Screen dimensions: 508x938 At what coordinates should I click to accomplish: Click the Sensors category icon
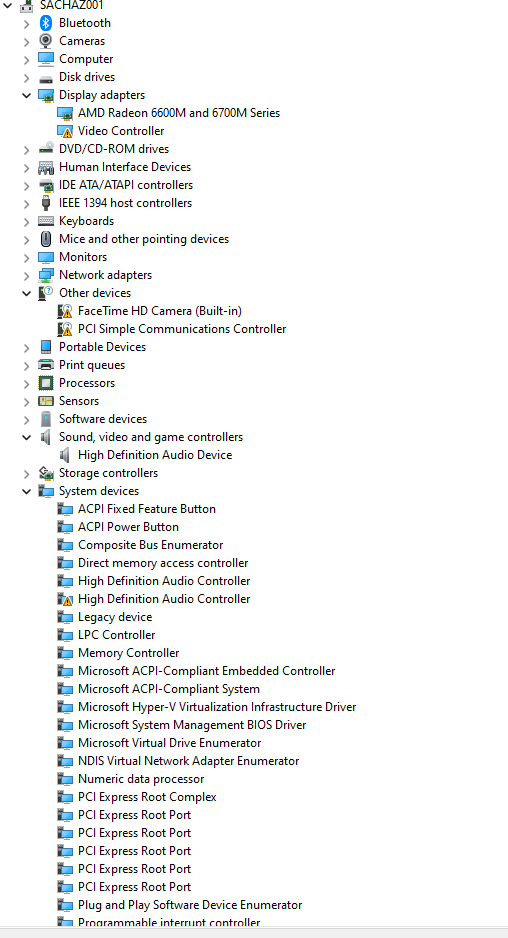(x=46, y=401)
